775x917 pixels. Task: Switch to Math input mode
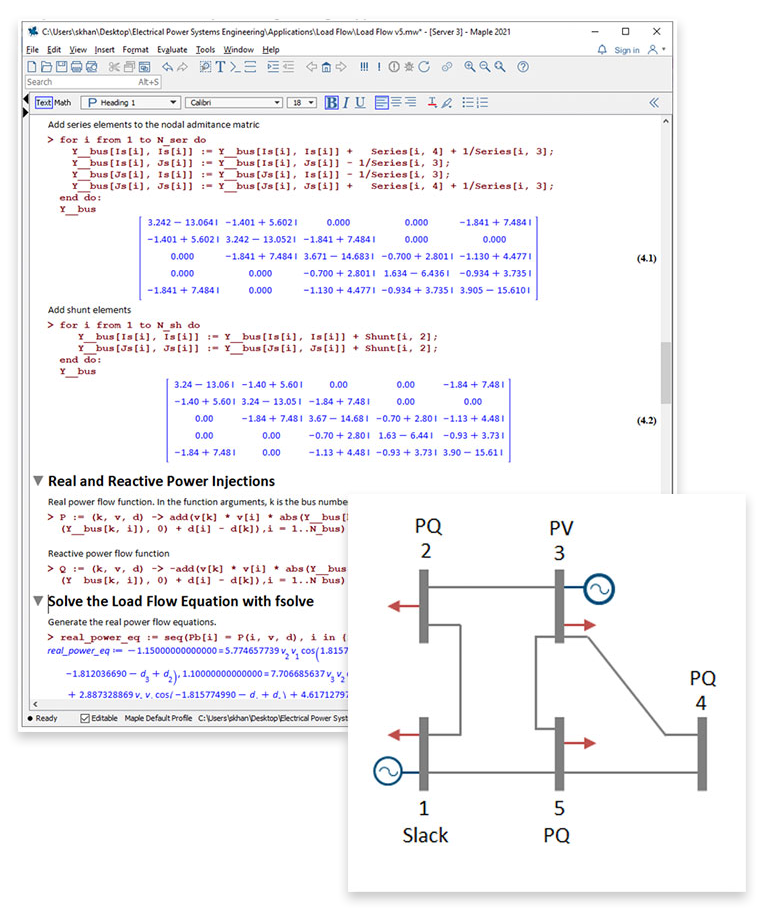[x=63, y=103]
